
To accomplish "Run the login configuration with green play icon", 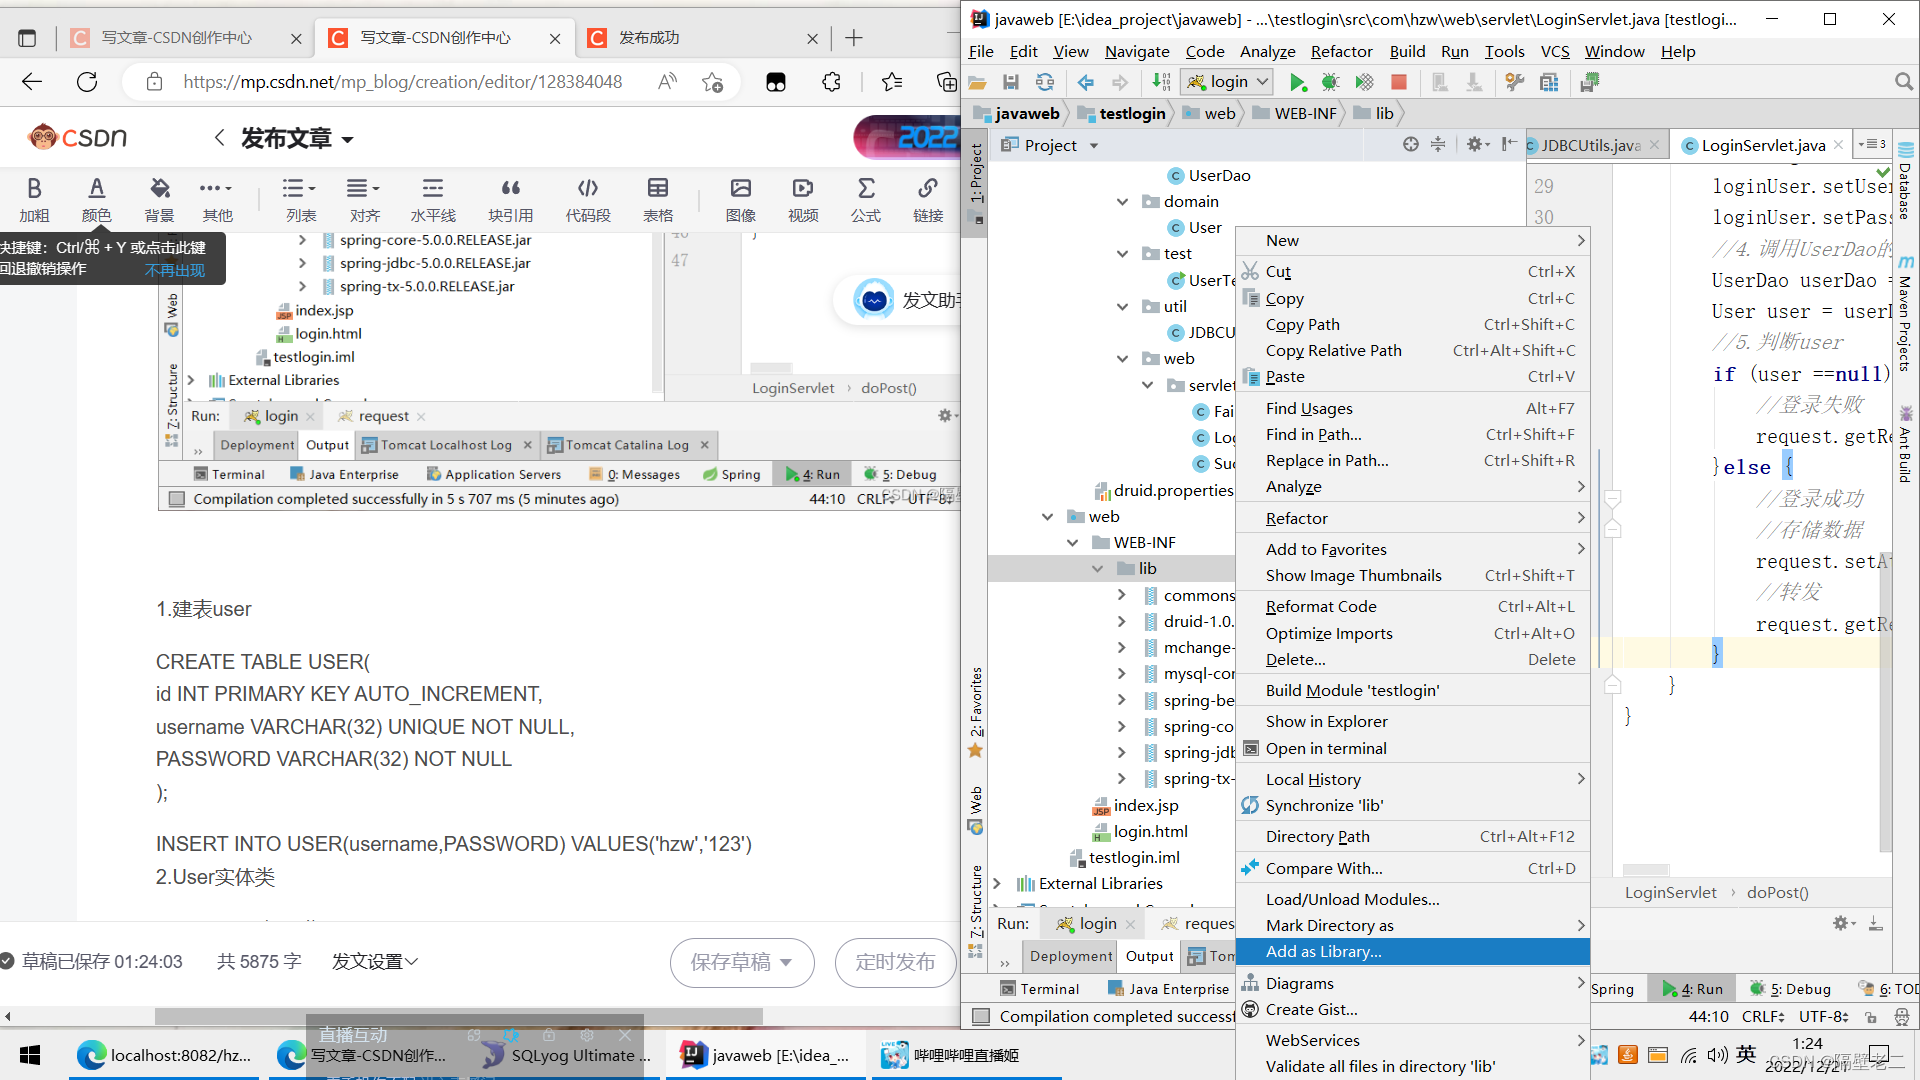I will coord(1297,82).
